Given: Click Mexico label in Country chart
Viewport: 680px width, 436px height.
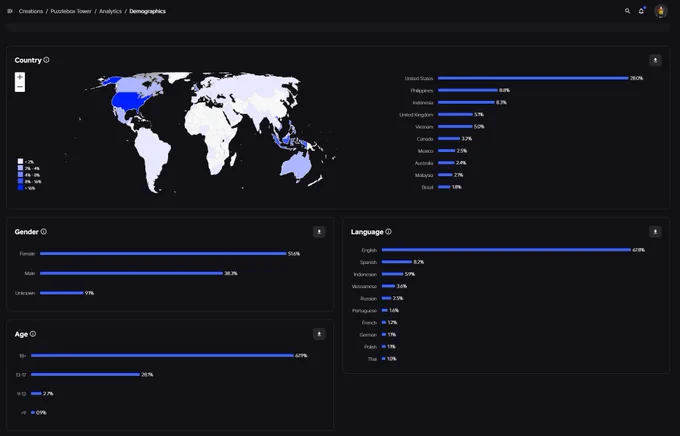Looking at the screenshot, I should point(425,151).
